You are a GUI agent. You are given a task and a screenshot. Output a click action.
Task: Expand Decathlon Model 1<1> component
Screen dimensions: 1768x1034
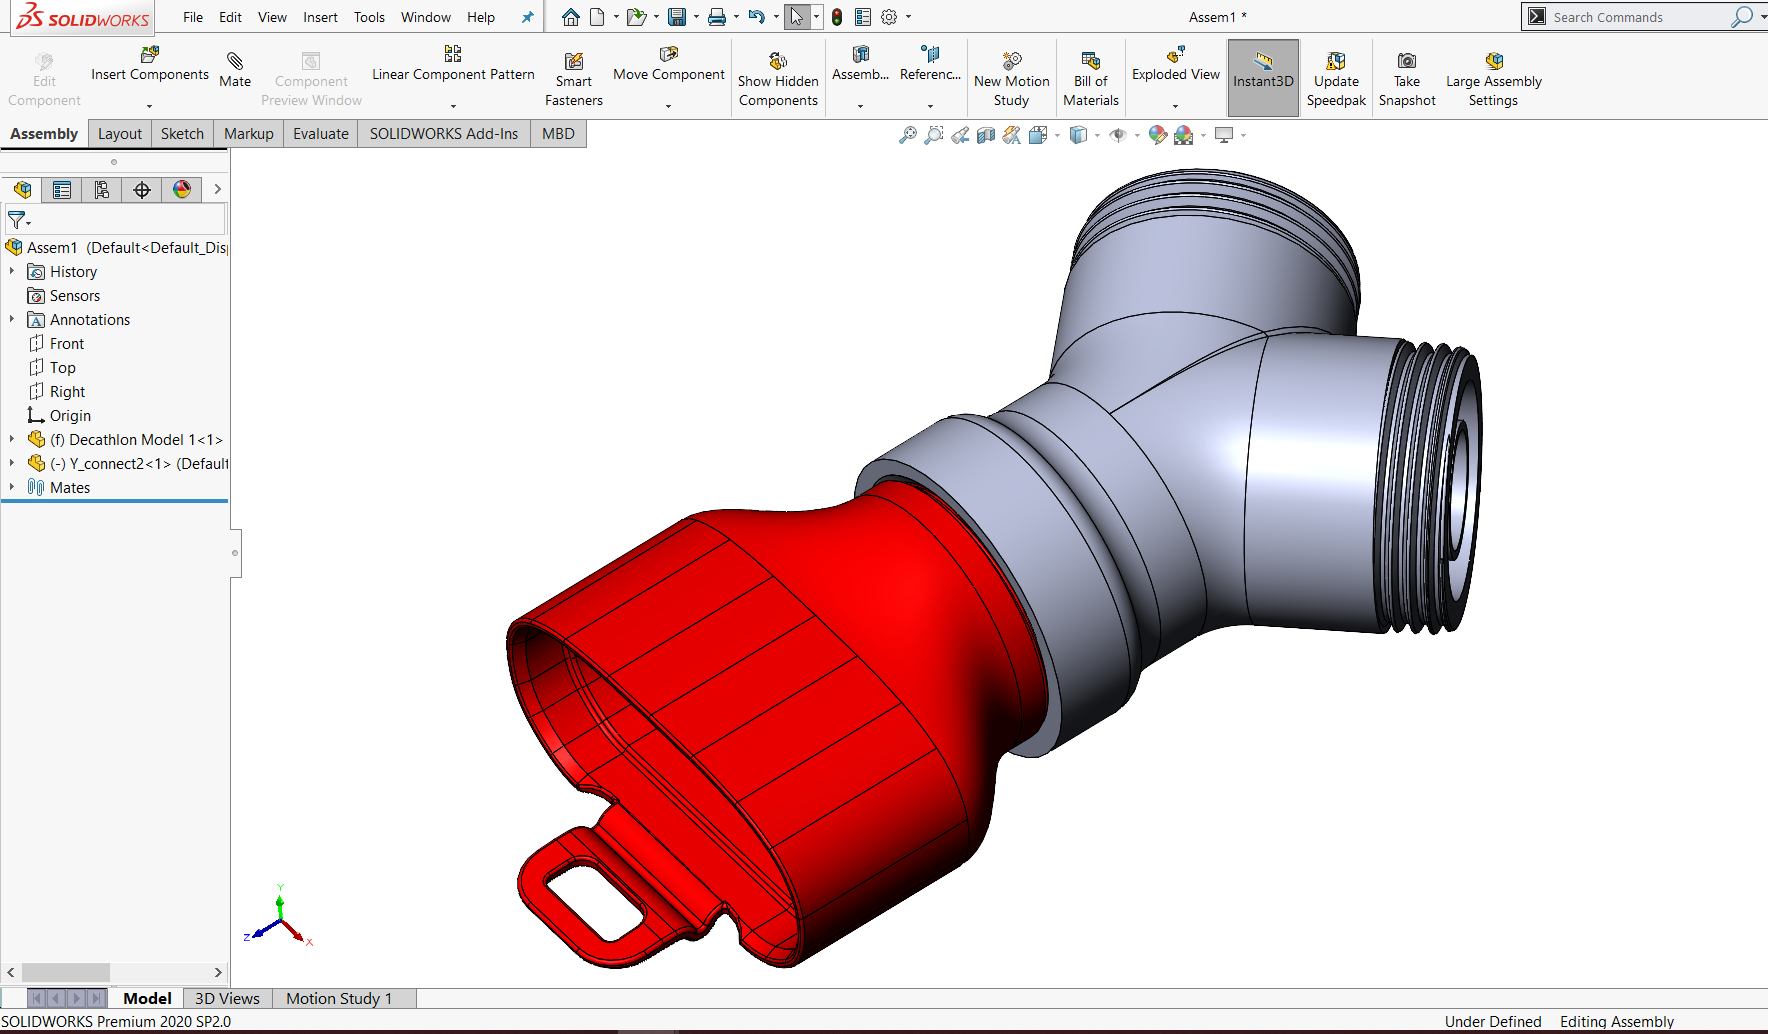click(x=12, y=439)
